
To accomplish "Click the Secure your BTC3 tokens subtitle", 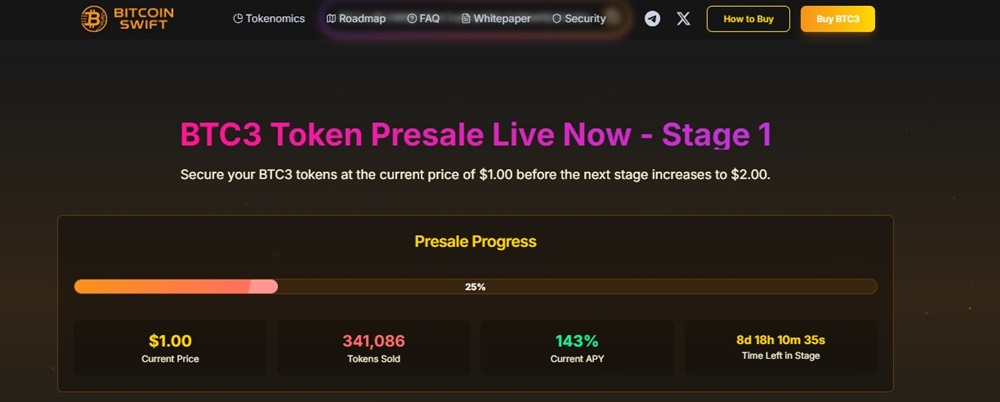I will (475, 175).
